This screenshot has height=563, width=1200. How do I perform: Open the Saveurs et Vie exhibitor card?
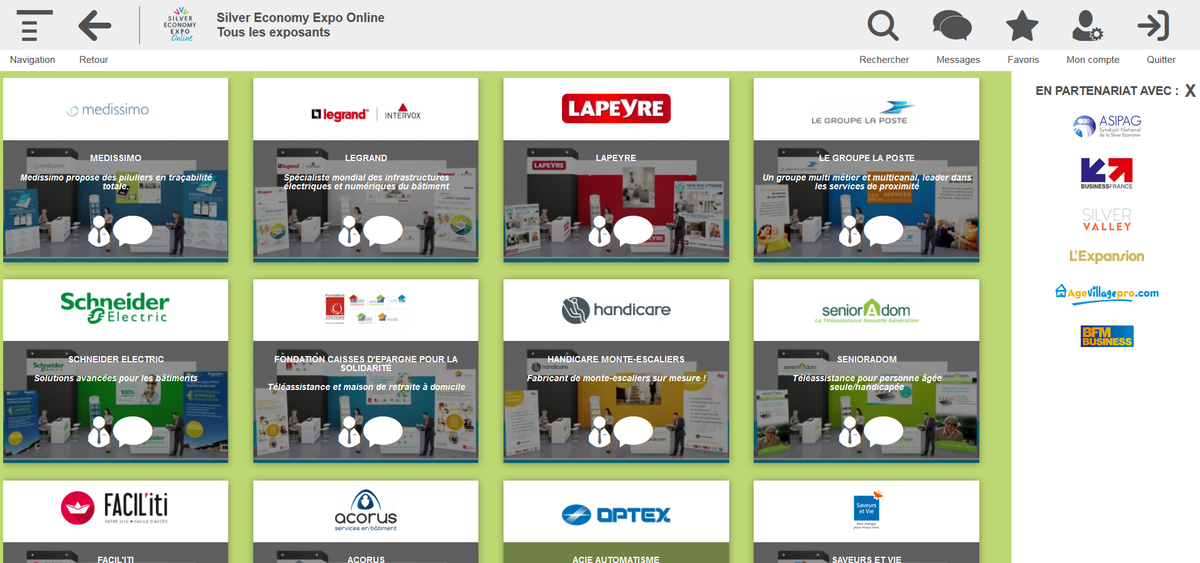[866, 521]
